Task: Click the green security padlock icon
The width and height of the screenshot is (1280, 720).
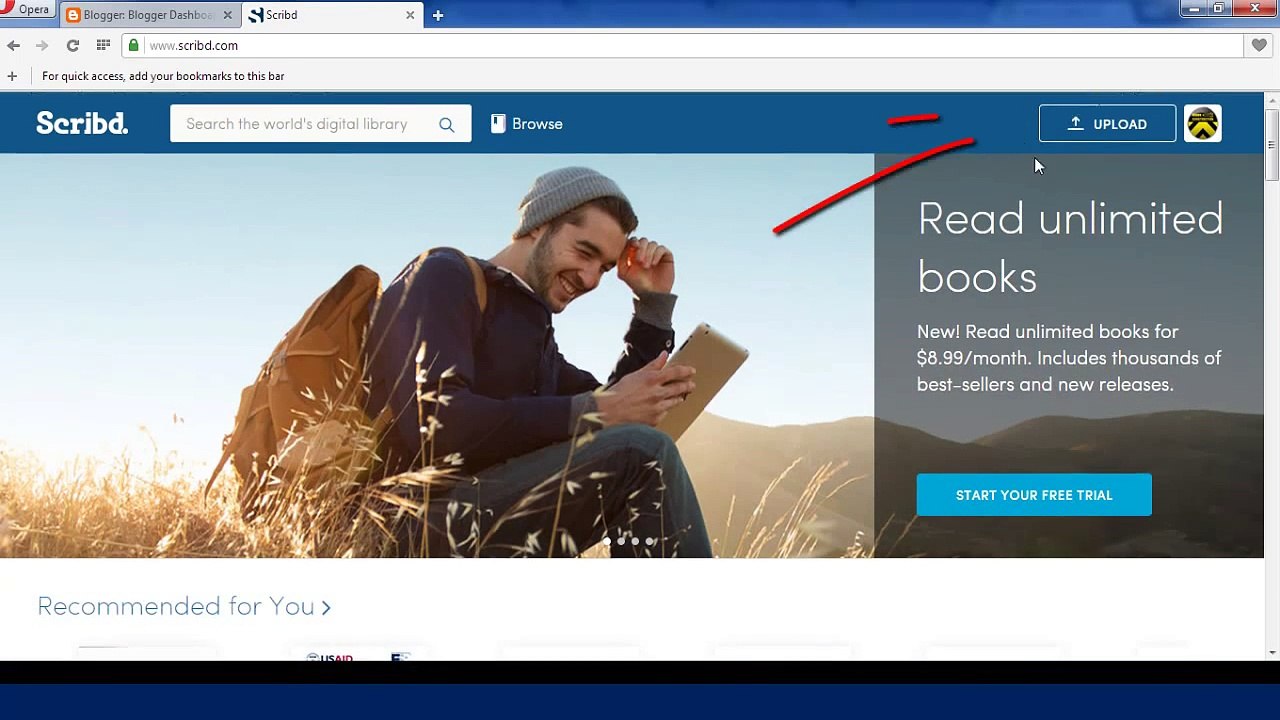Action: [134, 45]
